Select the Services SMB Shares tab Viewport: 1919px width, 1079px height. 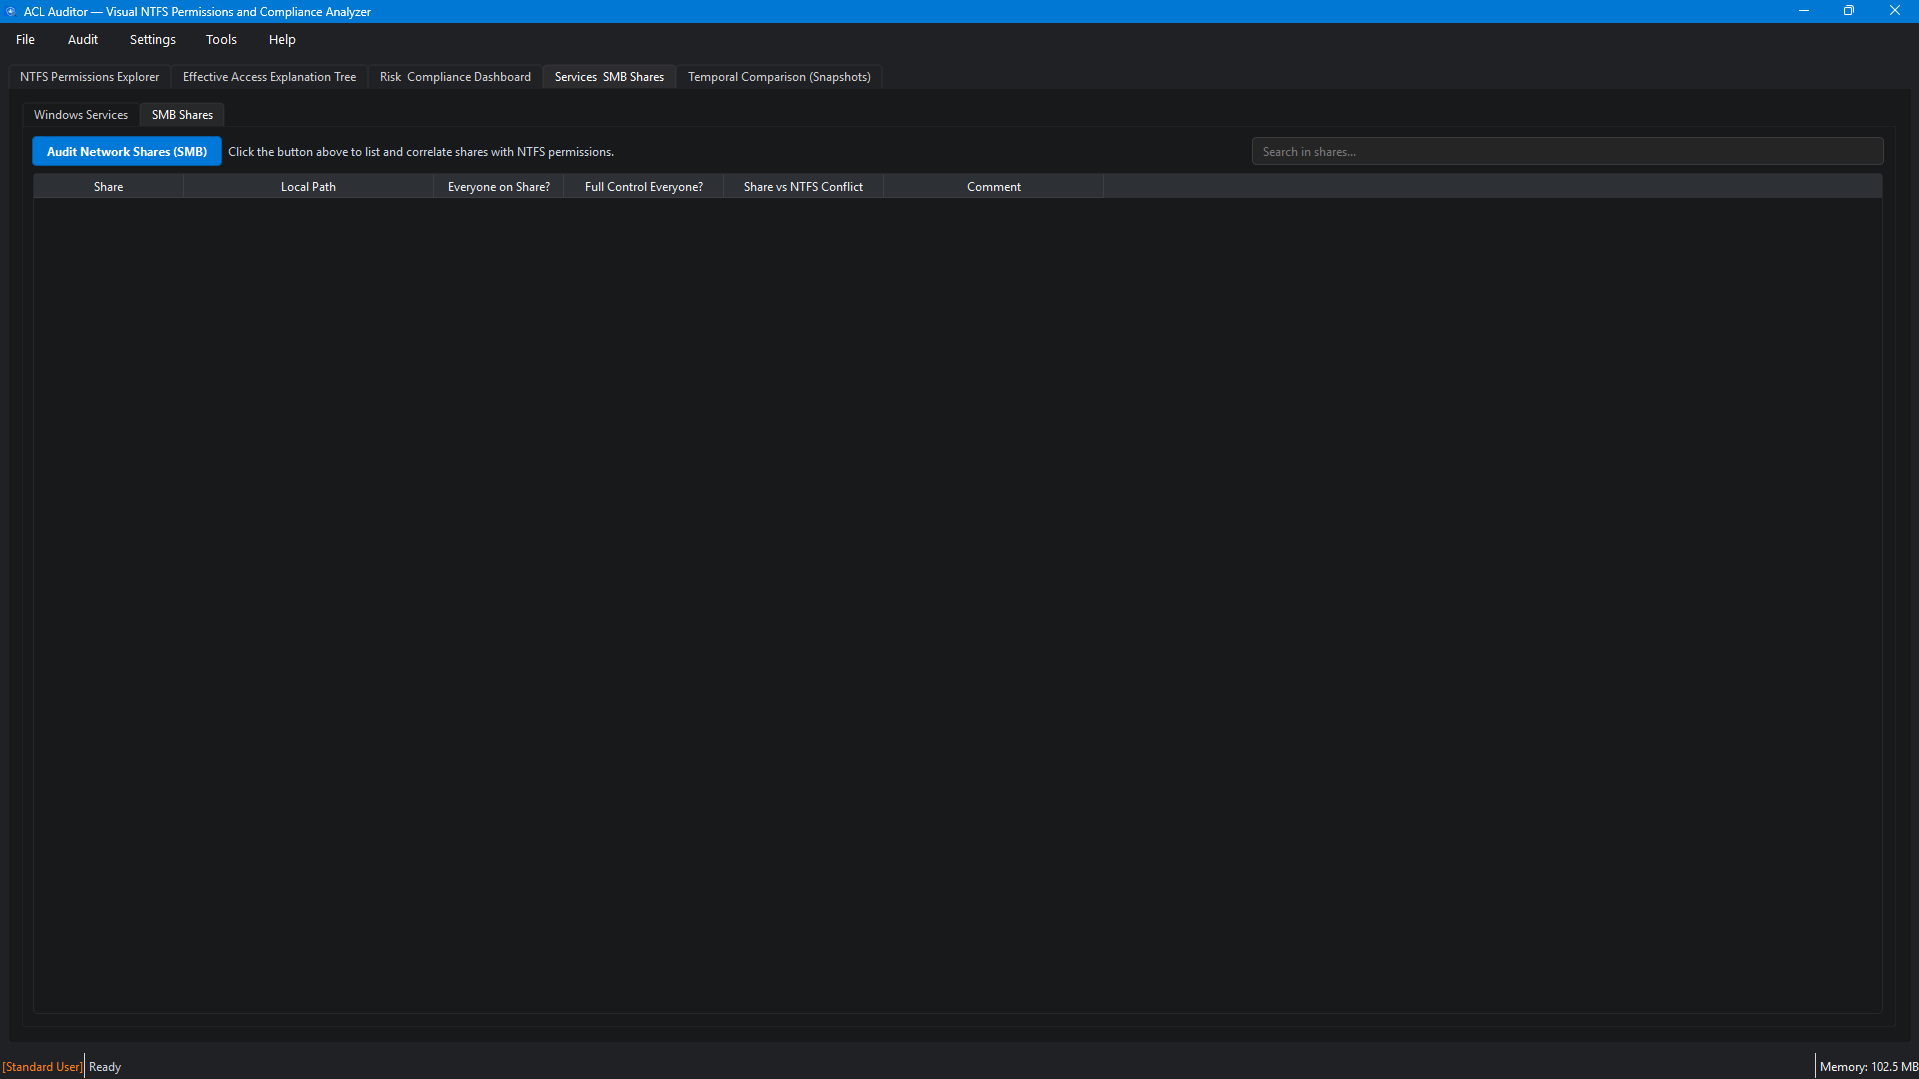(609, 77)
